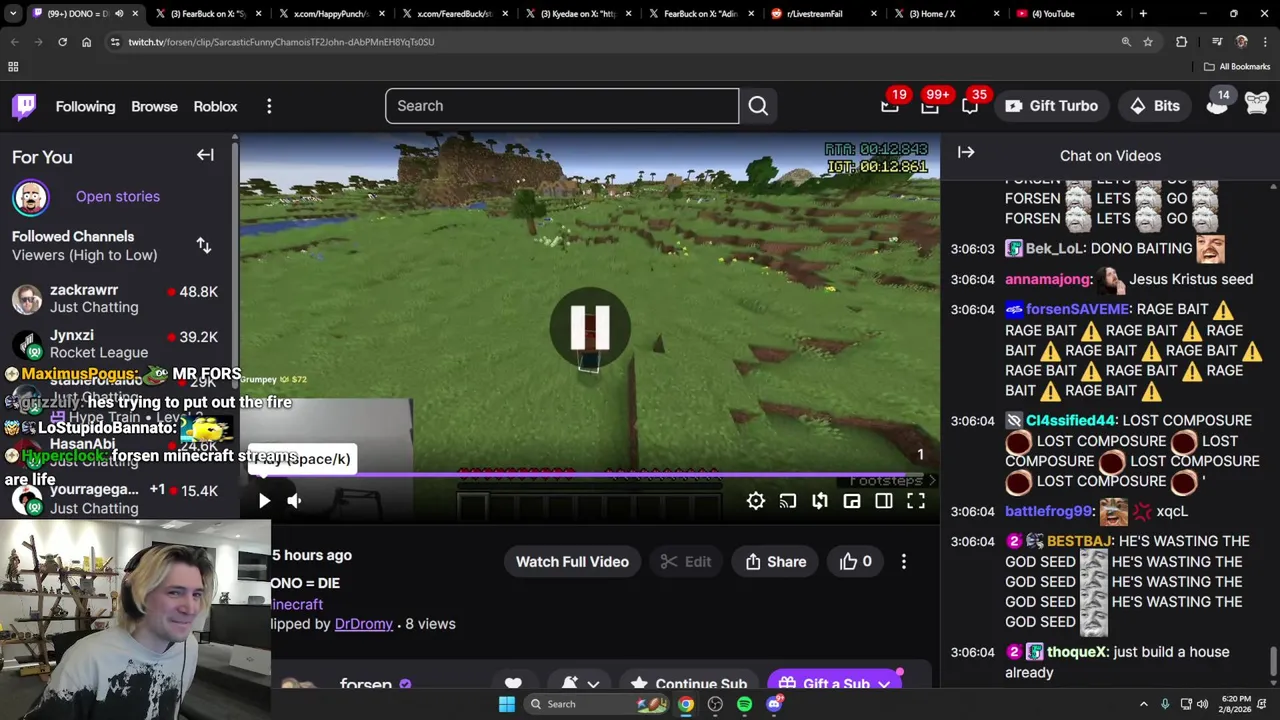This screenshot has height=720, width=1280.
Task: Click chat username BESTBAJ
Action: (1079, 541)
